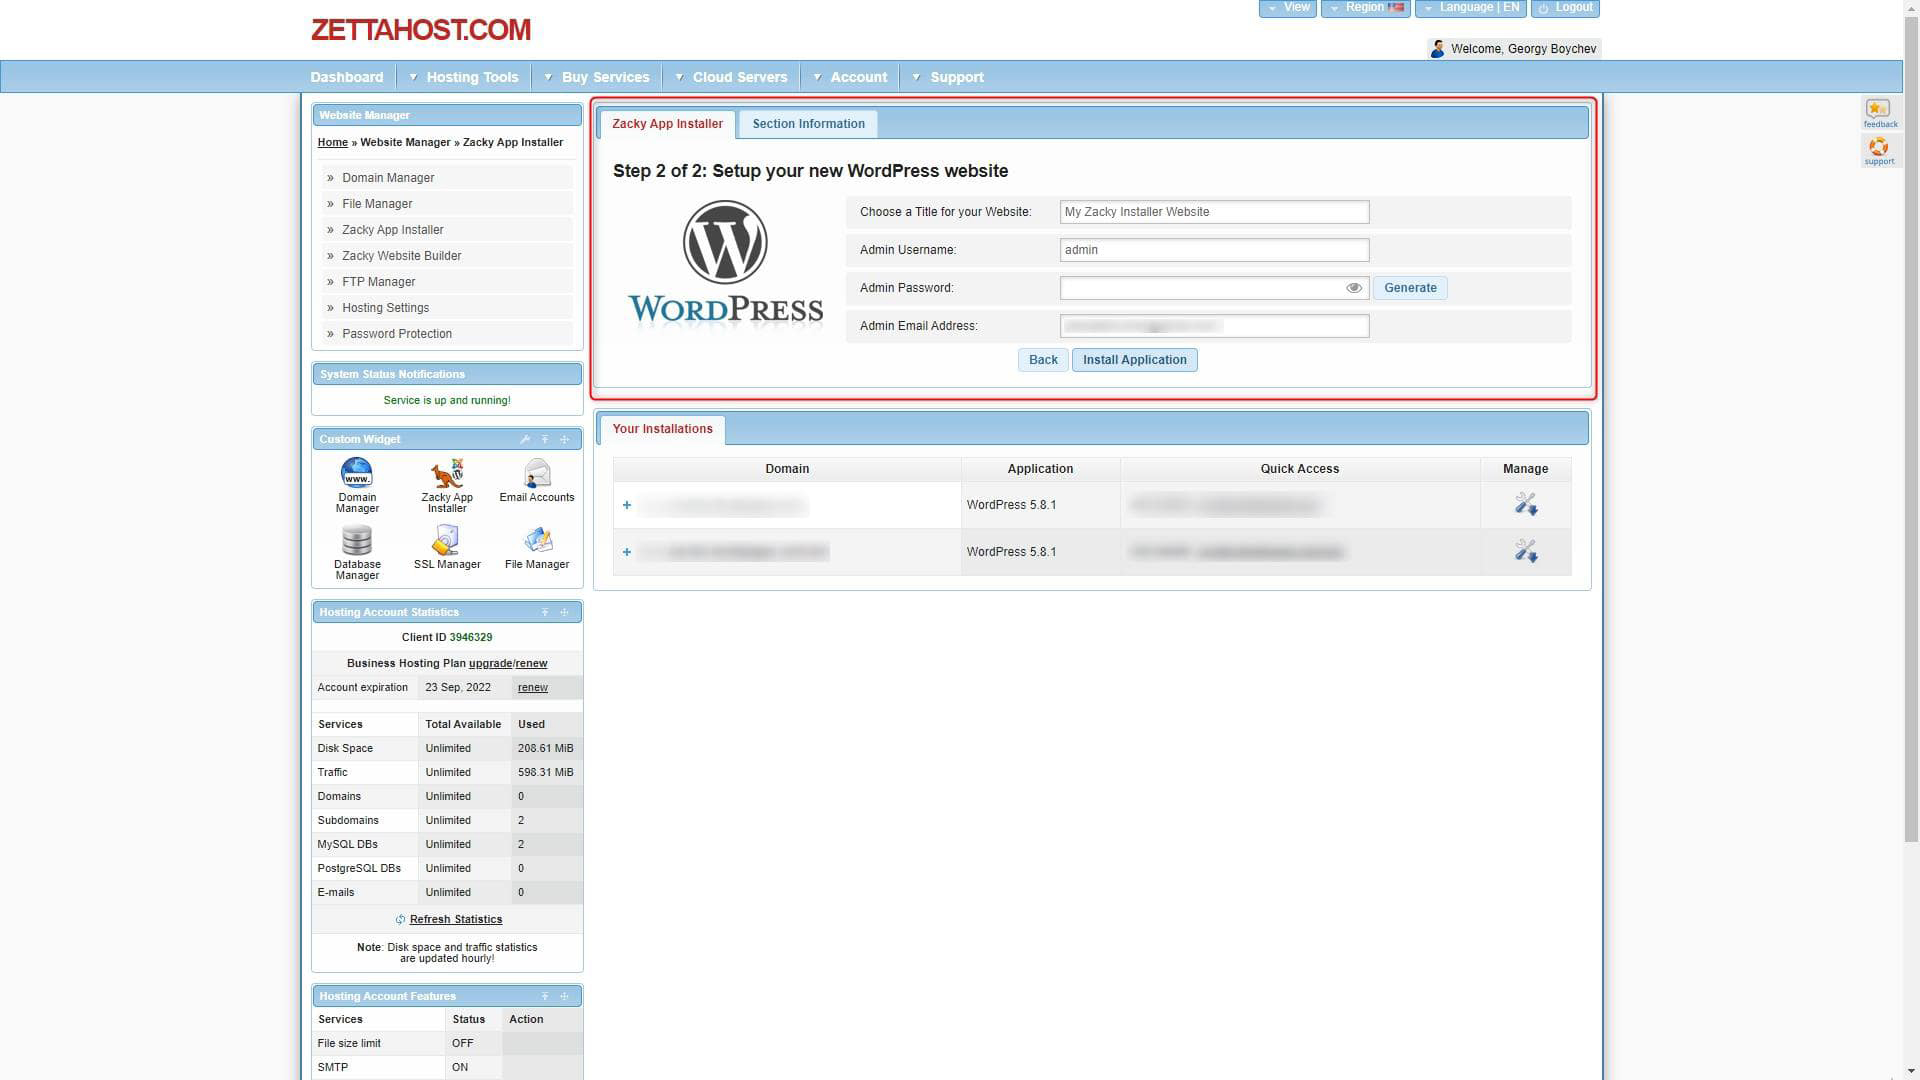Viewport: 1920px width, 1080px height.
Task: Click wrench settings icon on Custom Widget
Action: point(525,440)
